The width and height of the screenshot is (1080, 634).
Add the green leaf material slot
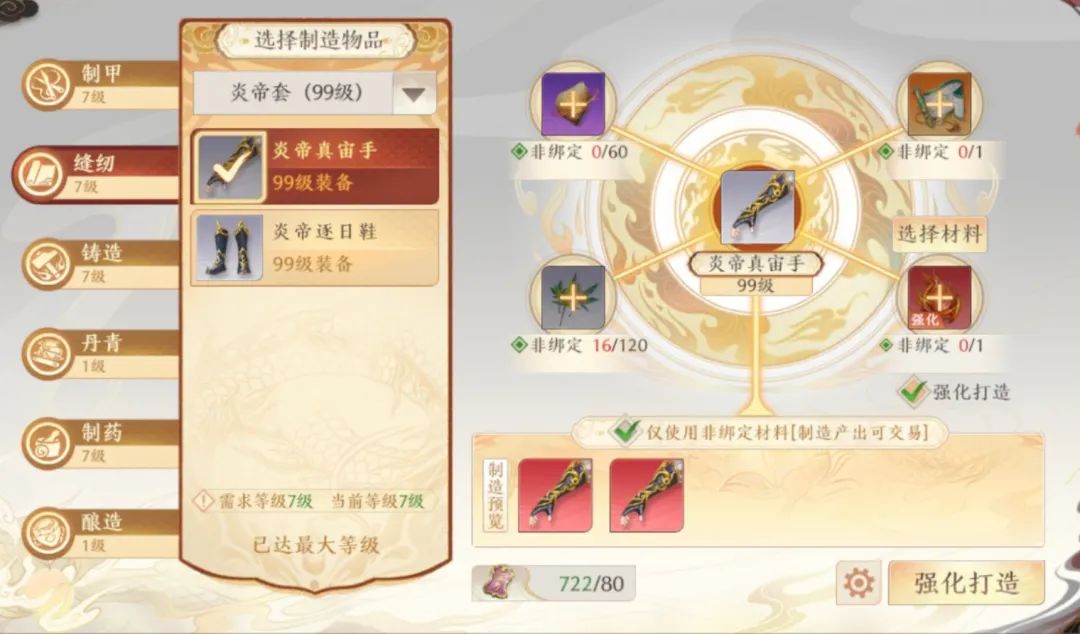(573, 298)
